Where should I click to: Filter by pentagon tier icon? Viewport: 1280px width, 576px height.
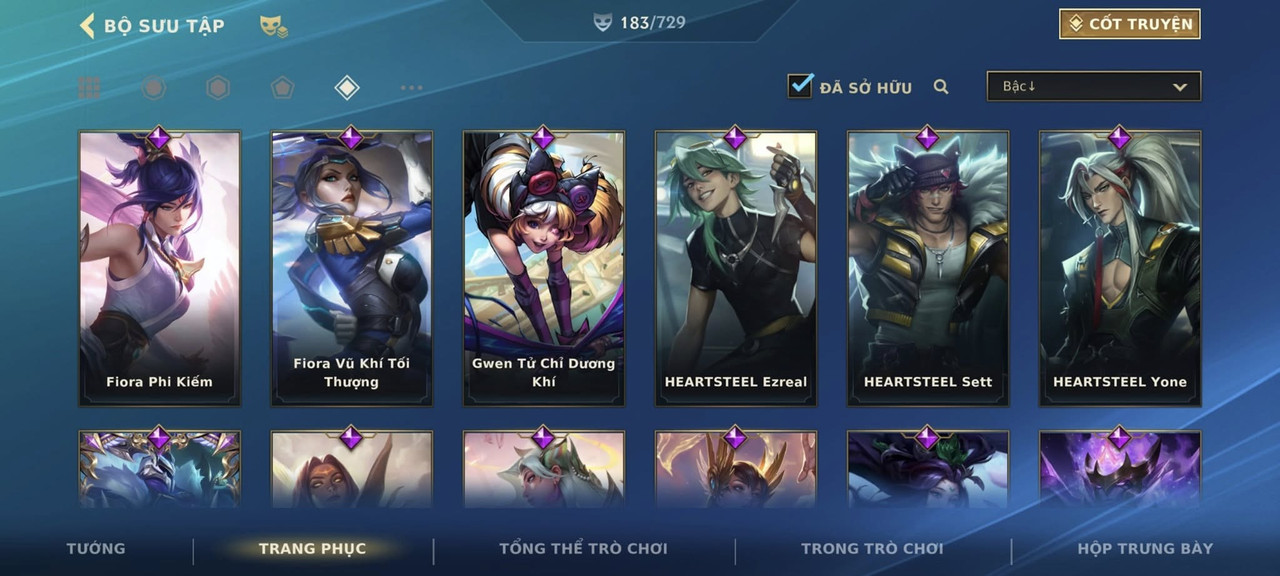282,88
